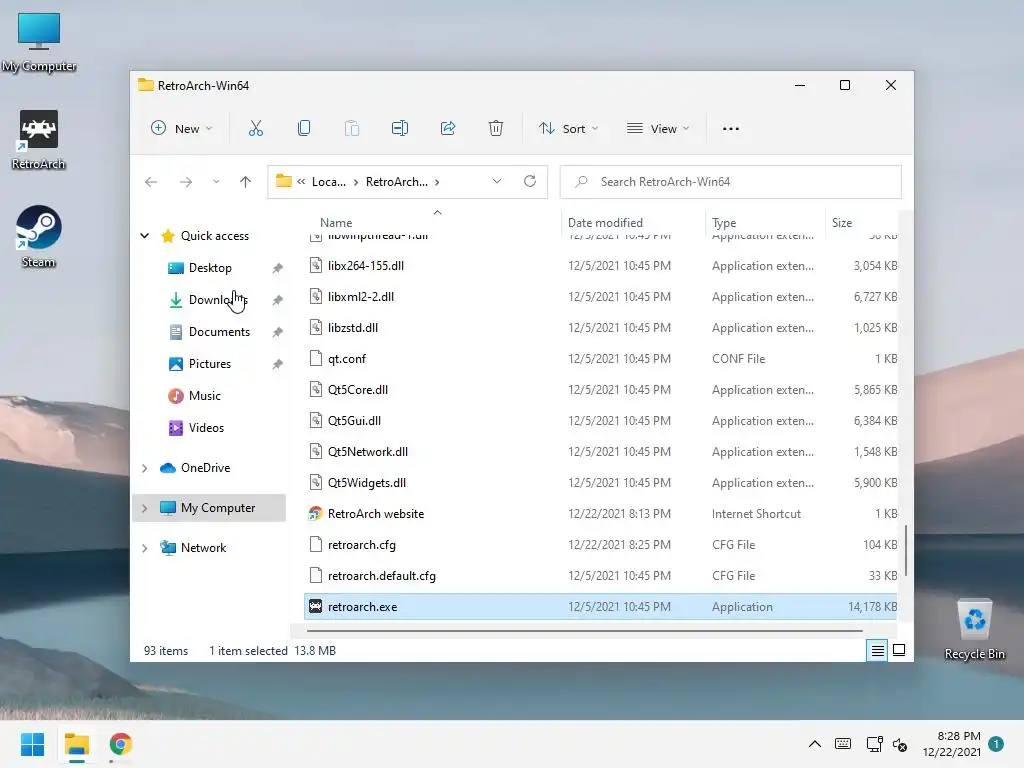
Task: Open the View options dropdown
Action: tap(658, 129)
